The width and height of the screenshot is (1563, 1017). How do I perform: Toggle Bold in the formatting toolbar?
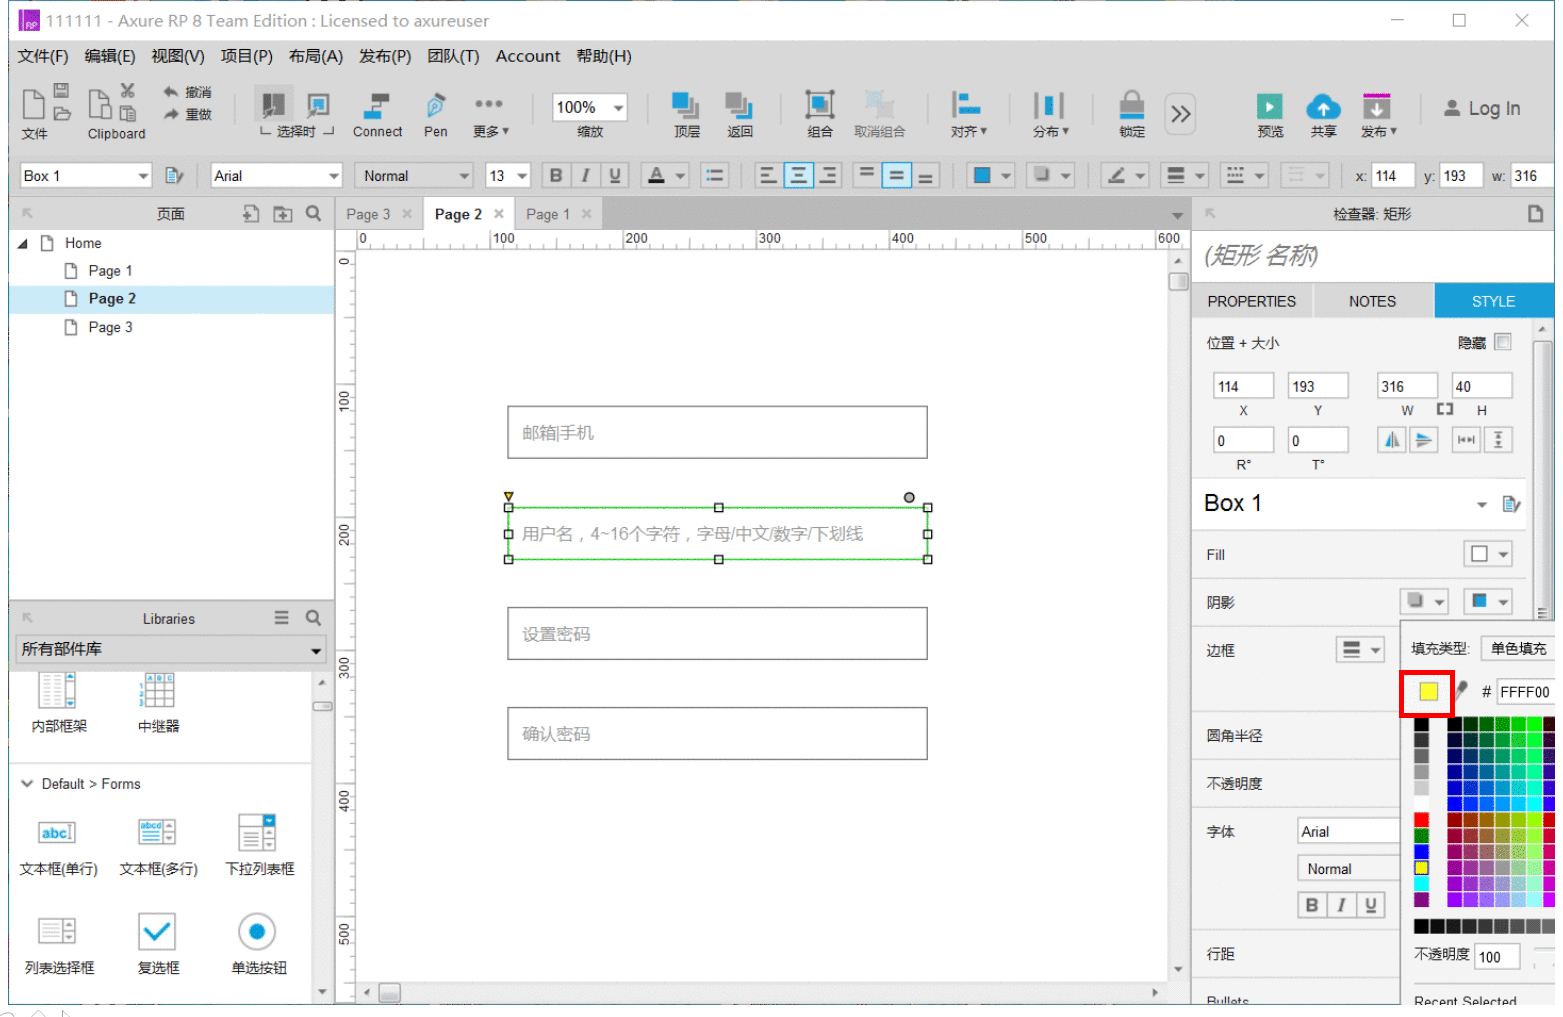(556, 175)
